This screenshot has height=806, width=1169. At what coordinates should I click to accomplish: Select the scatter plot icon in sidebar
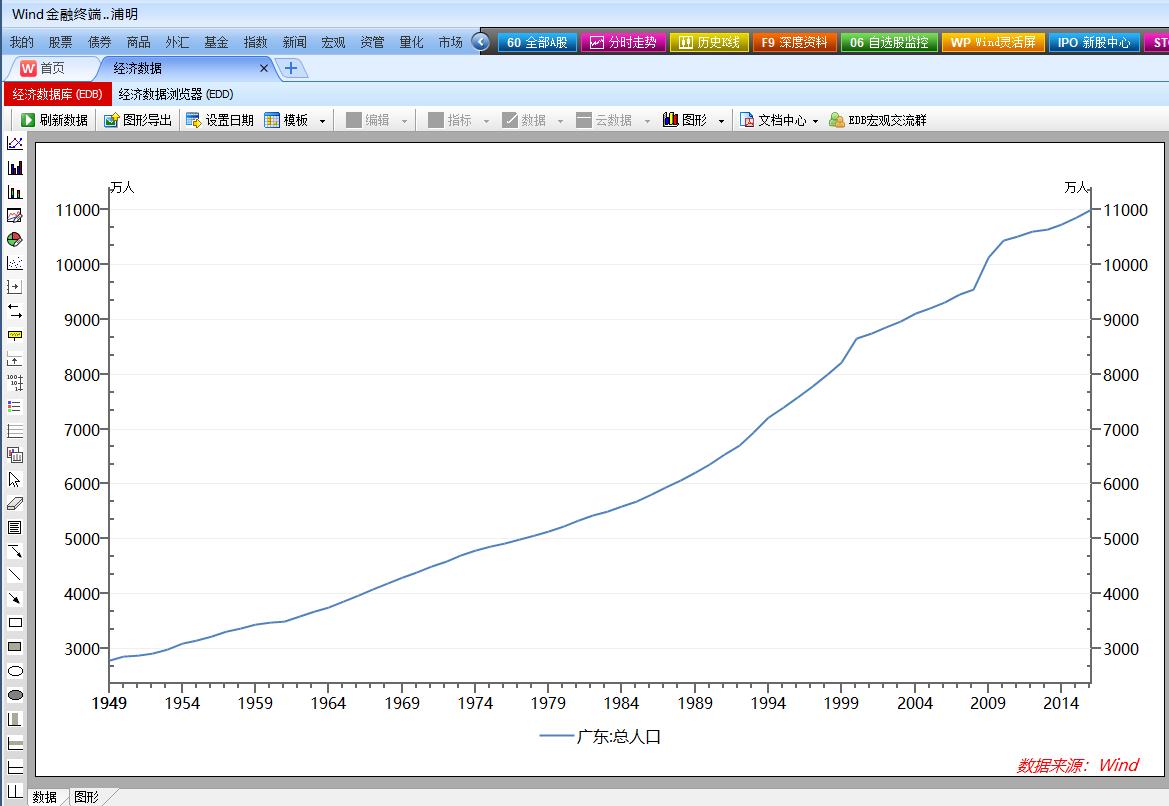pyautogui.click(x=15, y=264)
